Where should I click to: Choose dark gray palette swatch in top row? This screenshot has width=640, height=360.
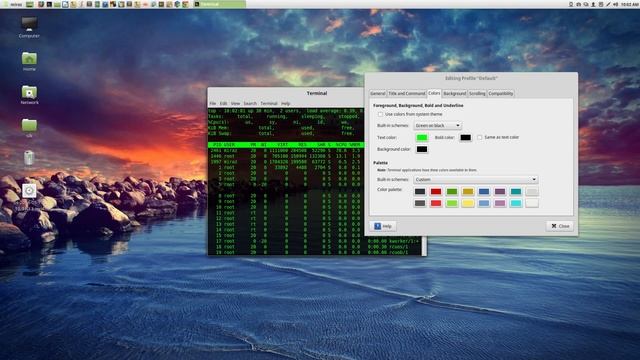pyautogui.click(x=420, y=191)
